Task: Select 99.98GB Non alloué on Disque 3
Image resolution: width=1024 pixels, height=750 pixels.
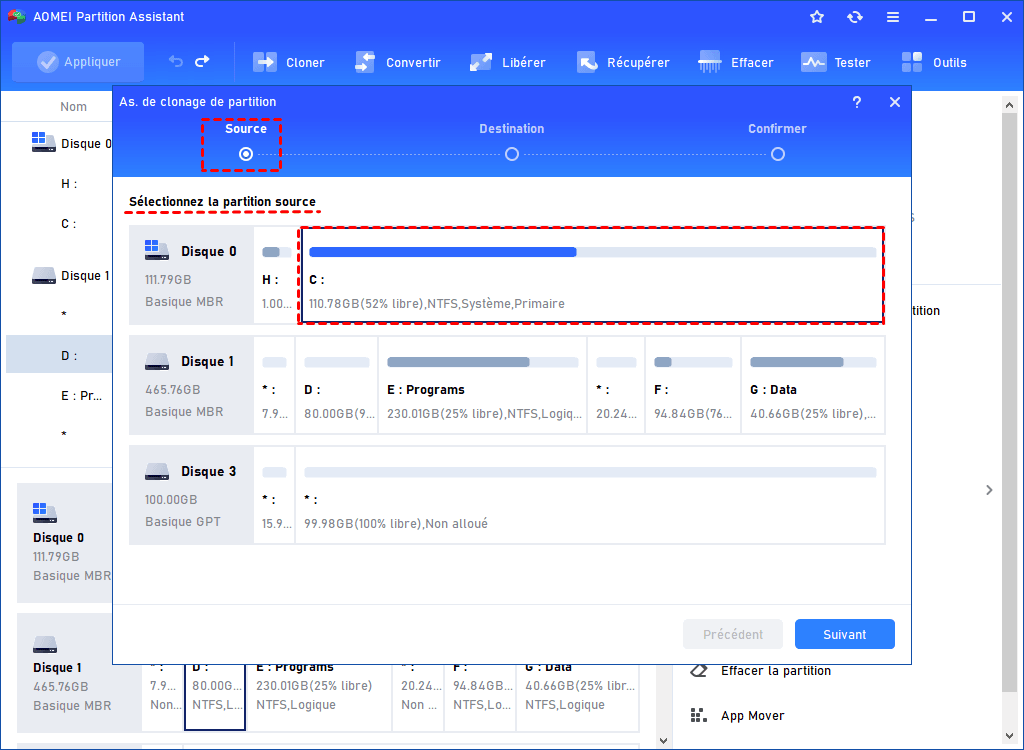Action: (x=590, y=495)
